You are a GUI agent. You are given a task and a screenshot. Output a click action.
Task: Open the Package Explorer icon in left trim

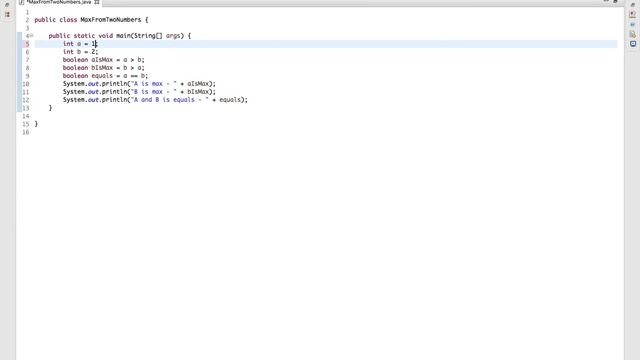7,15
